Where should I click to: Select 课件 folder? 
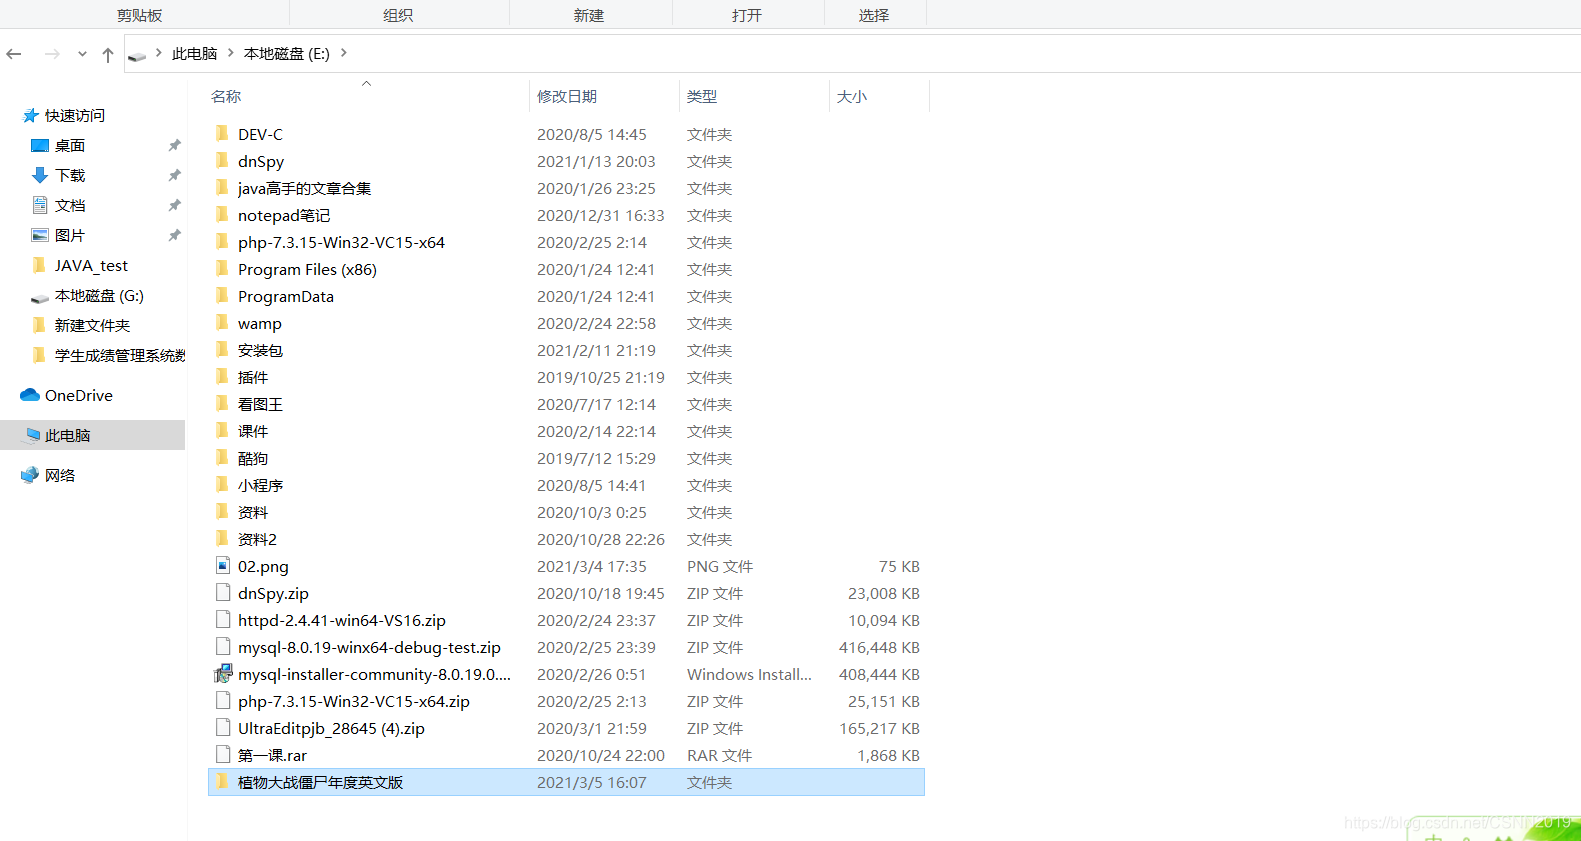(253, 432)
